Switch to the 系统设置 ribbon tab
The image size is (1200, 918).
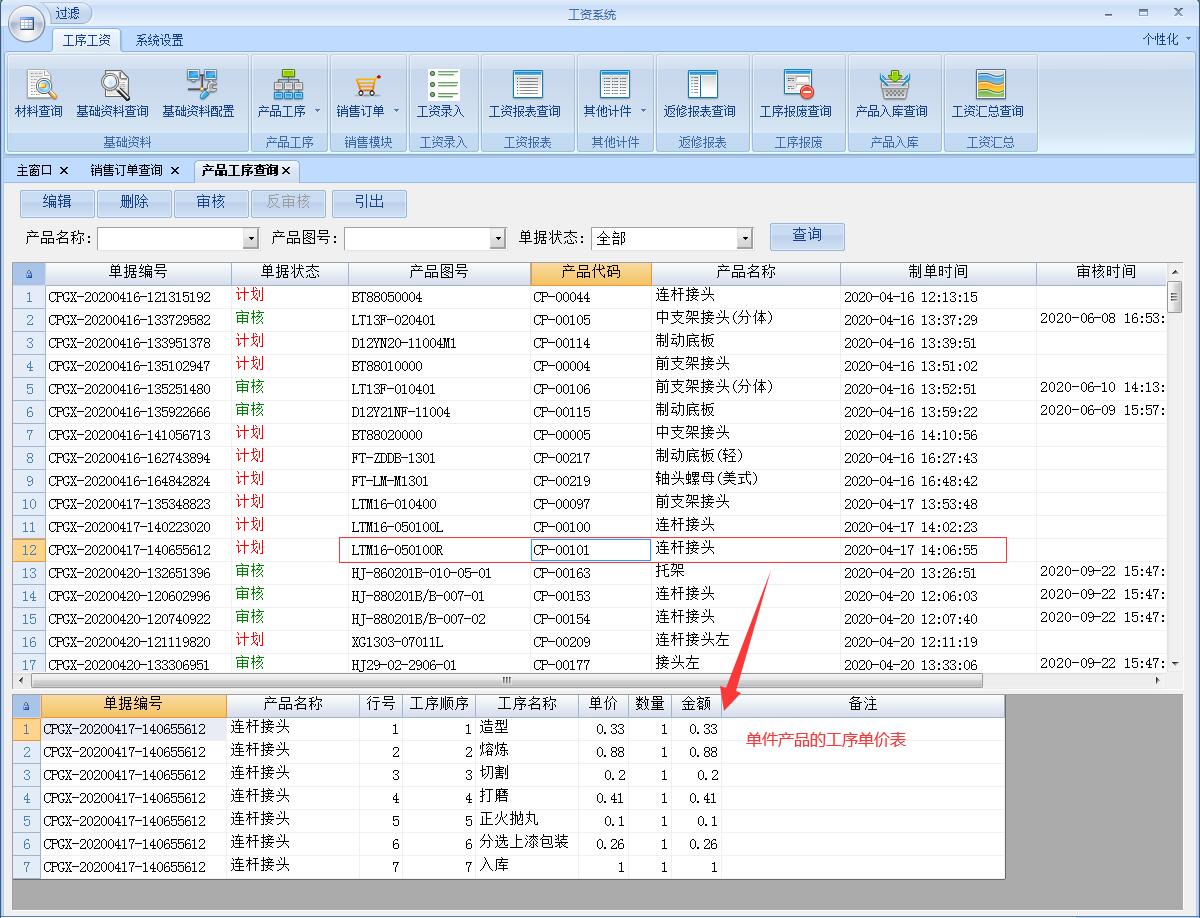tap(160, 40)
